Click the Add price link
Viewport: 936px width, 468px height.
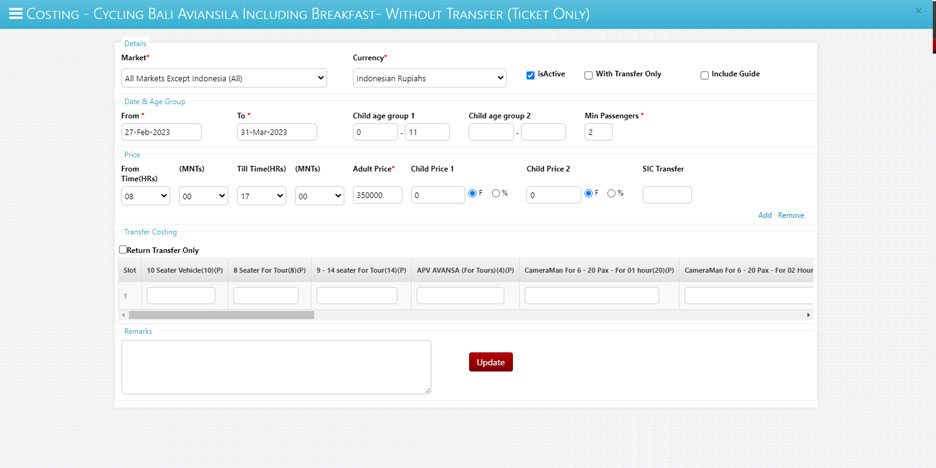pyautogui.click(x=764, y=215)
